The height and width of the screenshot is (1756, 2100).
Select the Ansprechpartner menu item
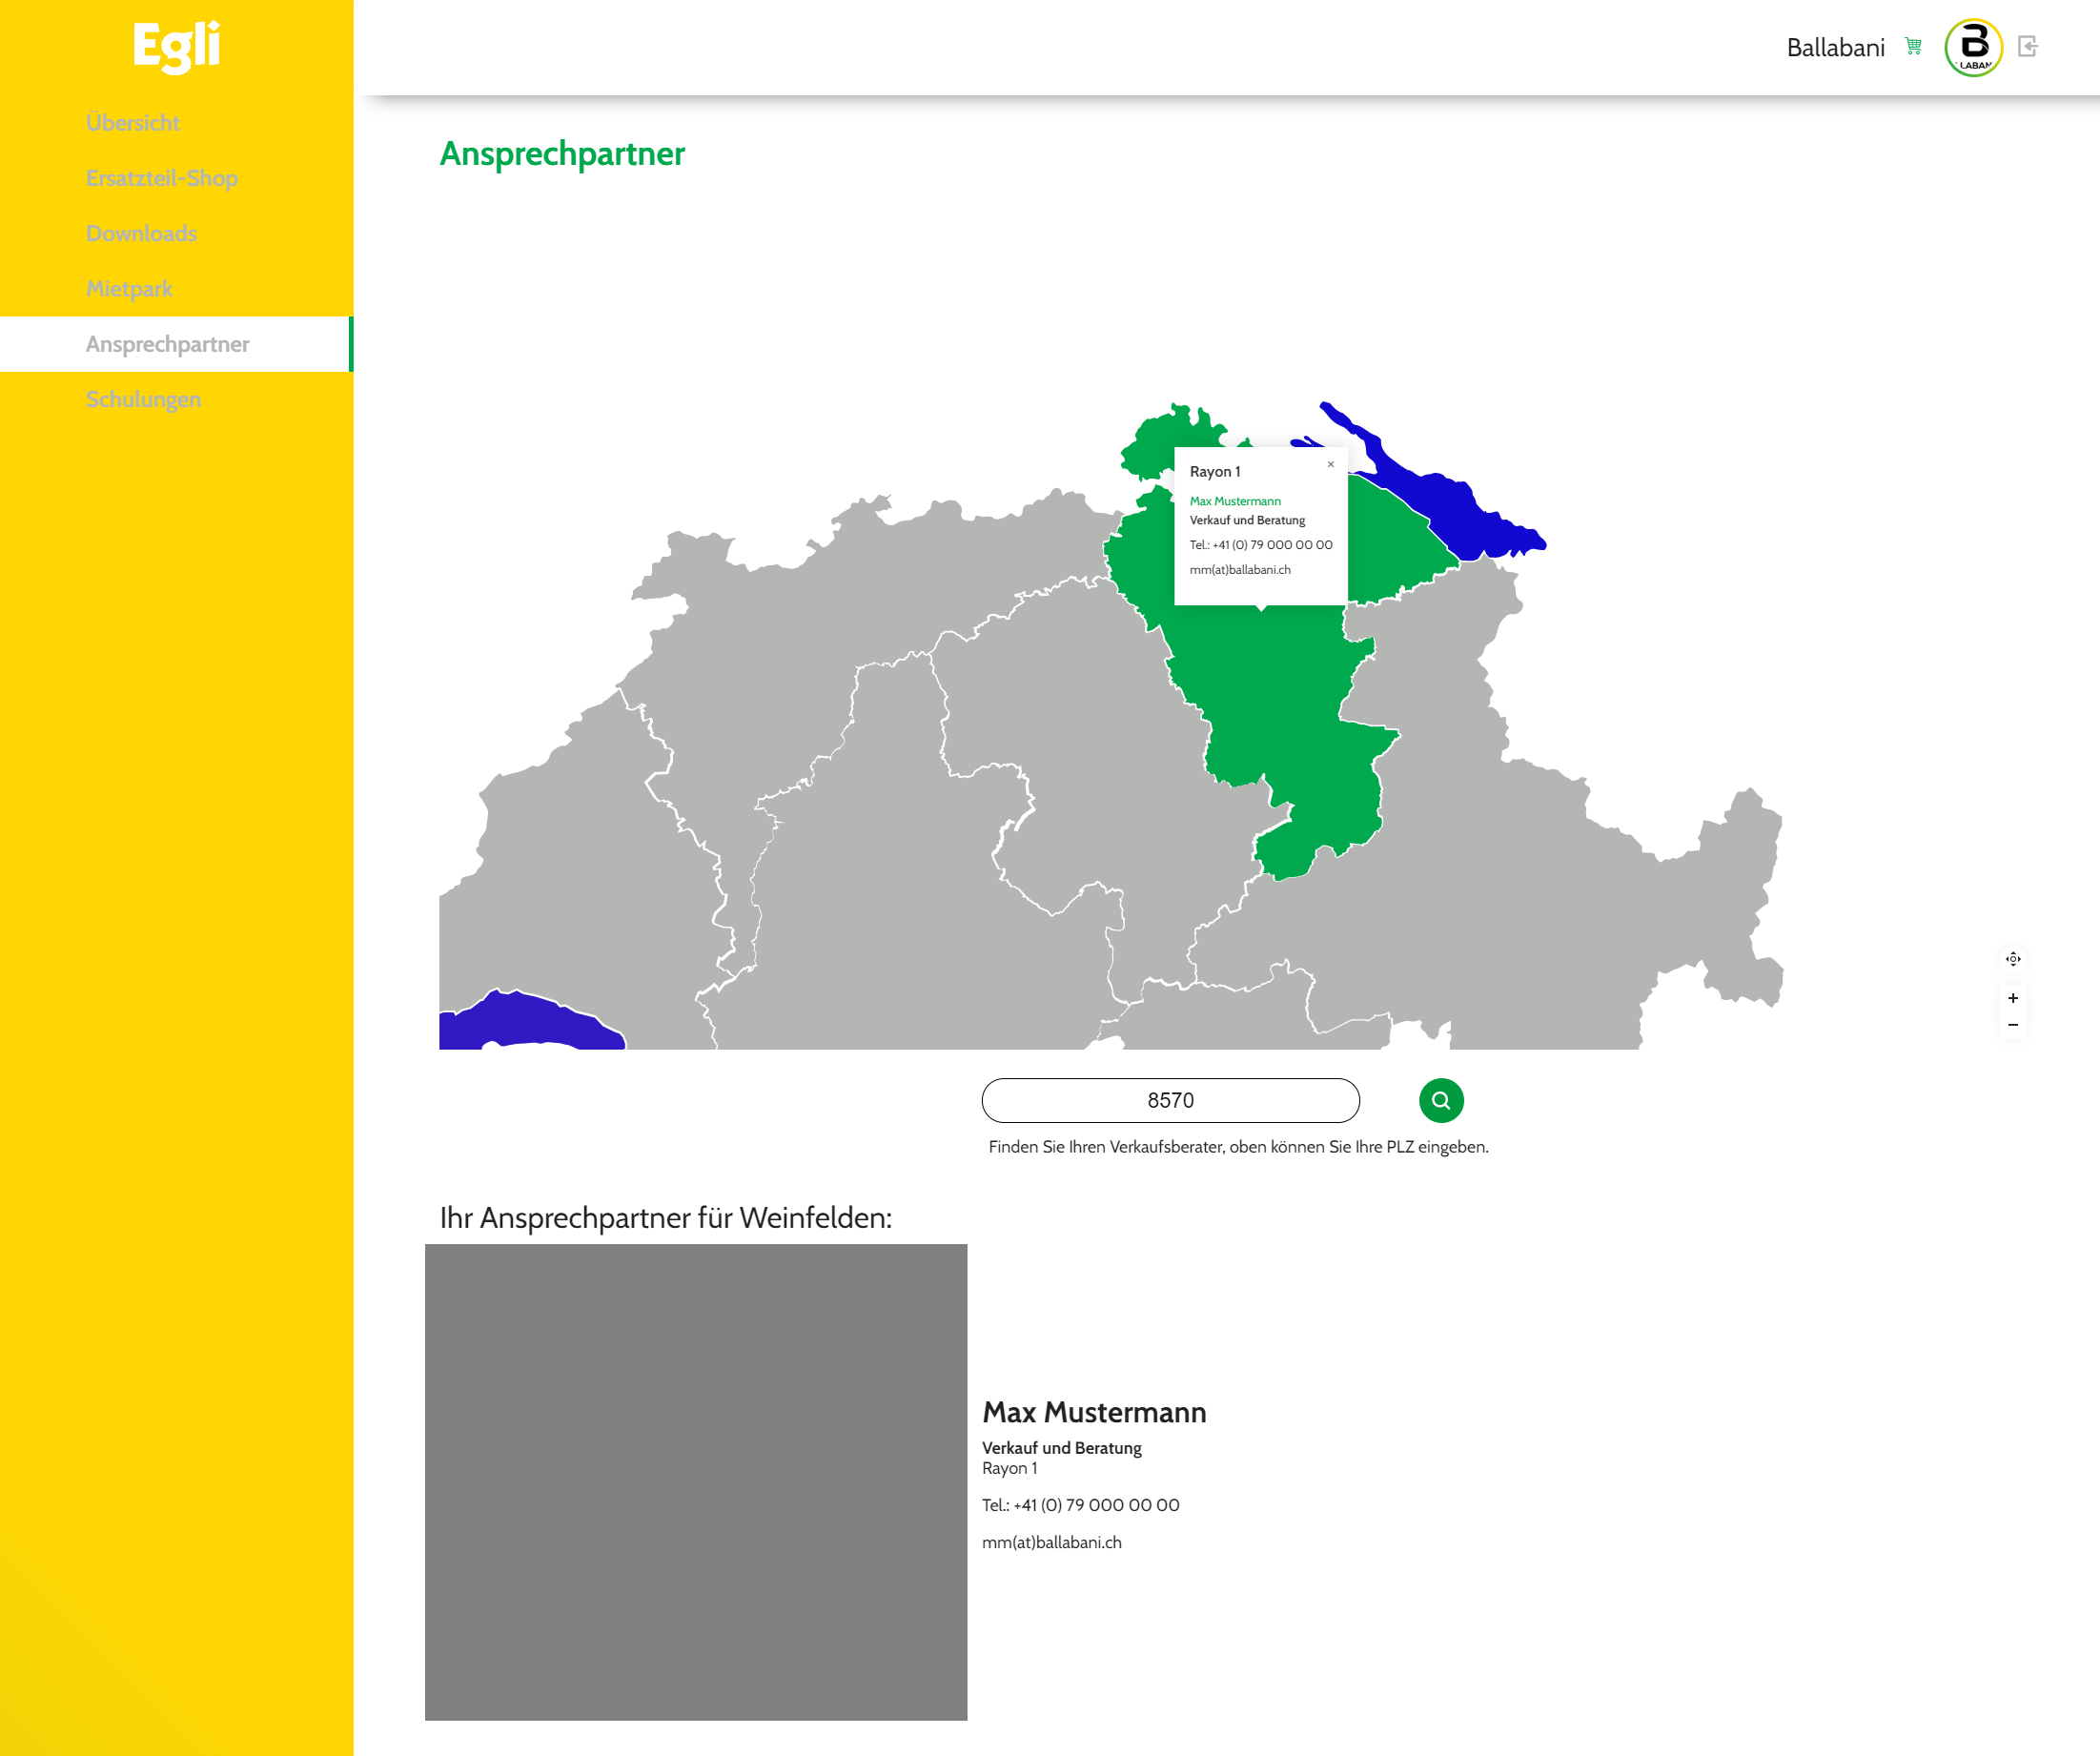[x=167, y=344]
